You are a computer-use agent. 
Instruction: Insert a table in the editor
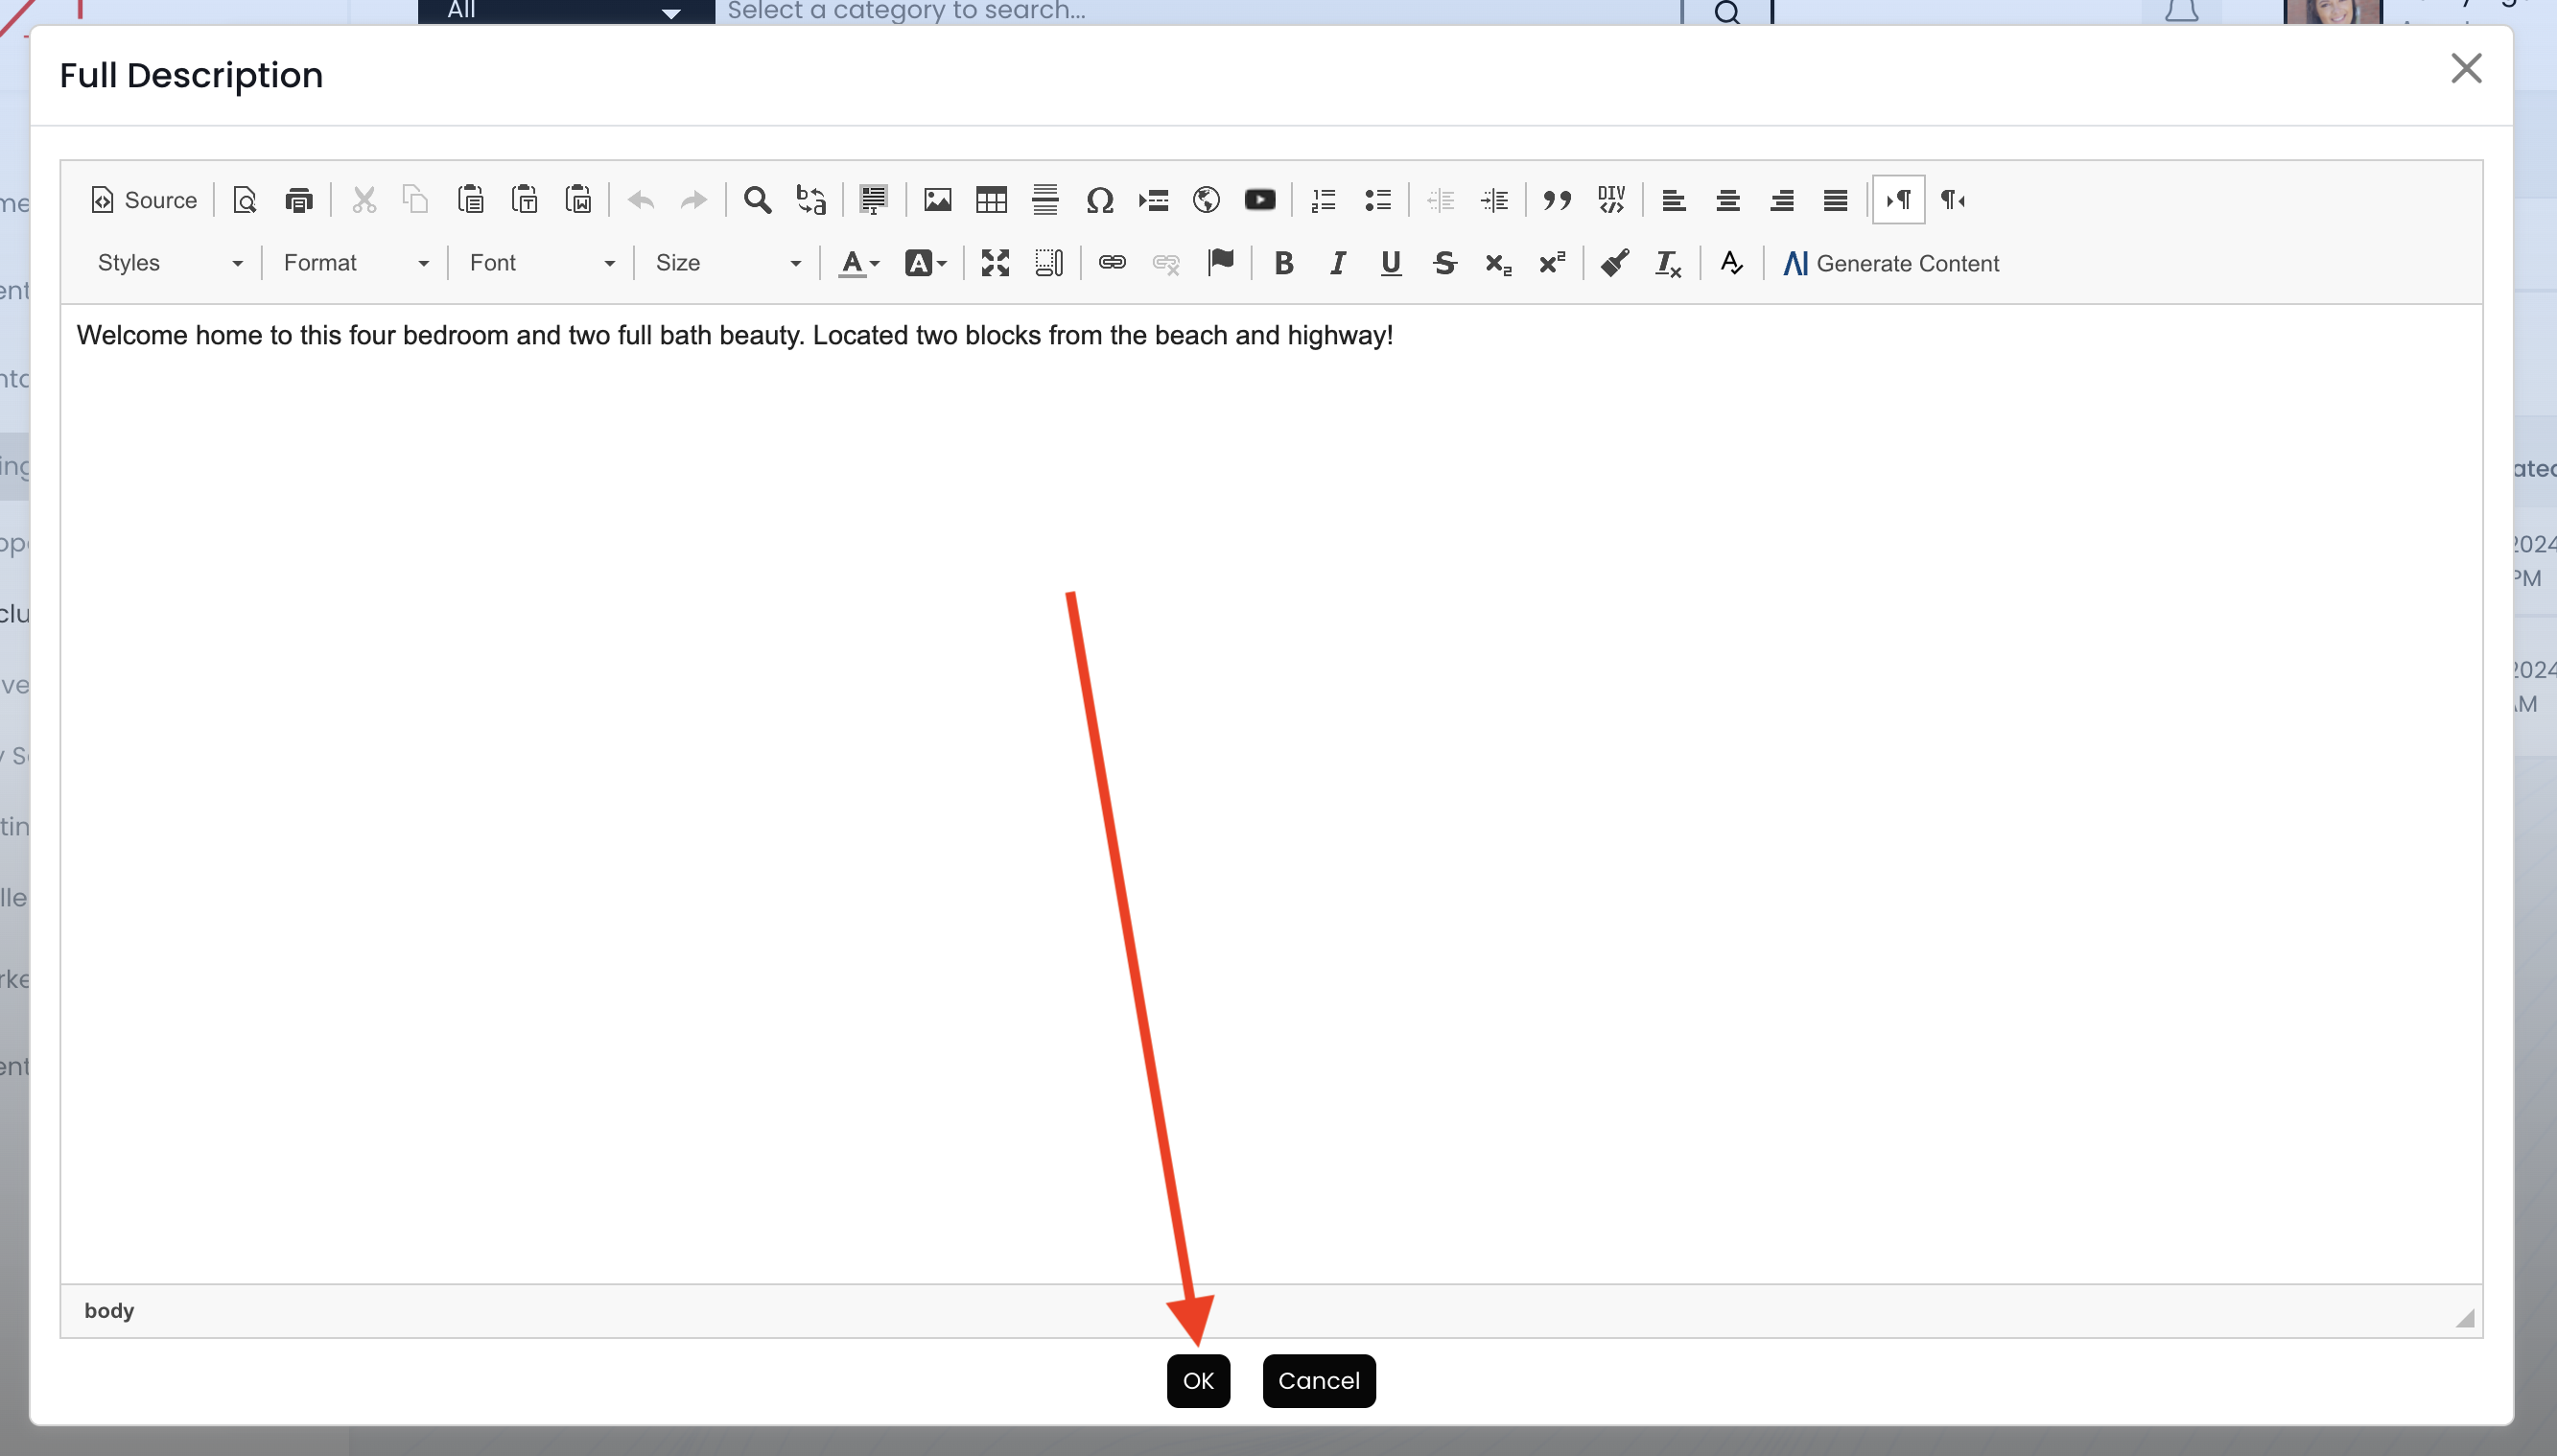click(x=991, y=200)
